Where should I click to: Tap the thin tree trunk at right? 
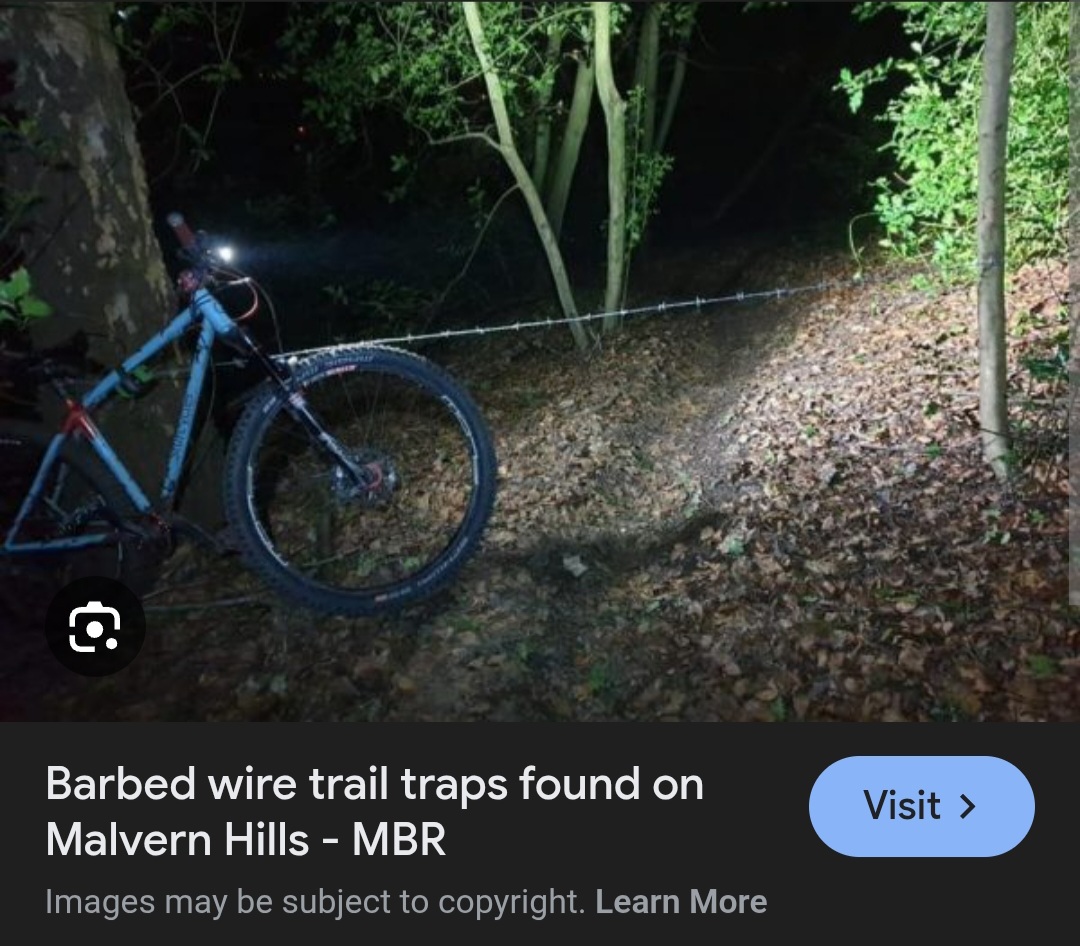pyautogui.click(x=995, y=234)
